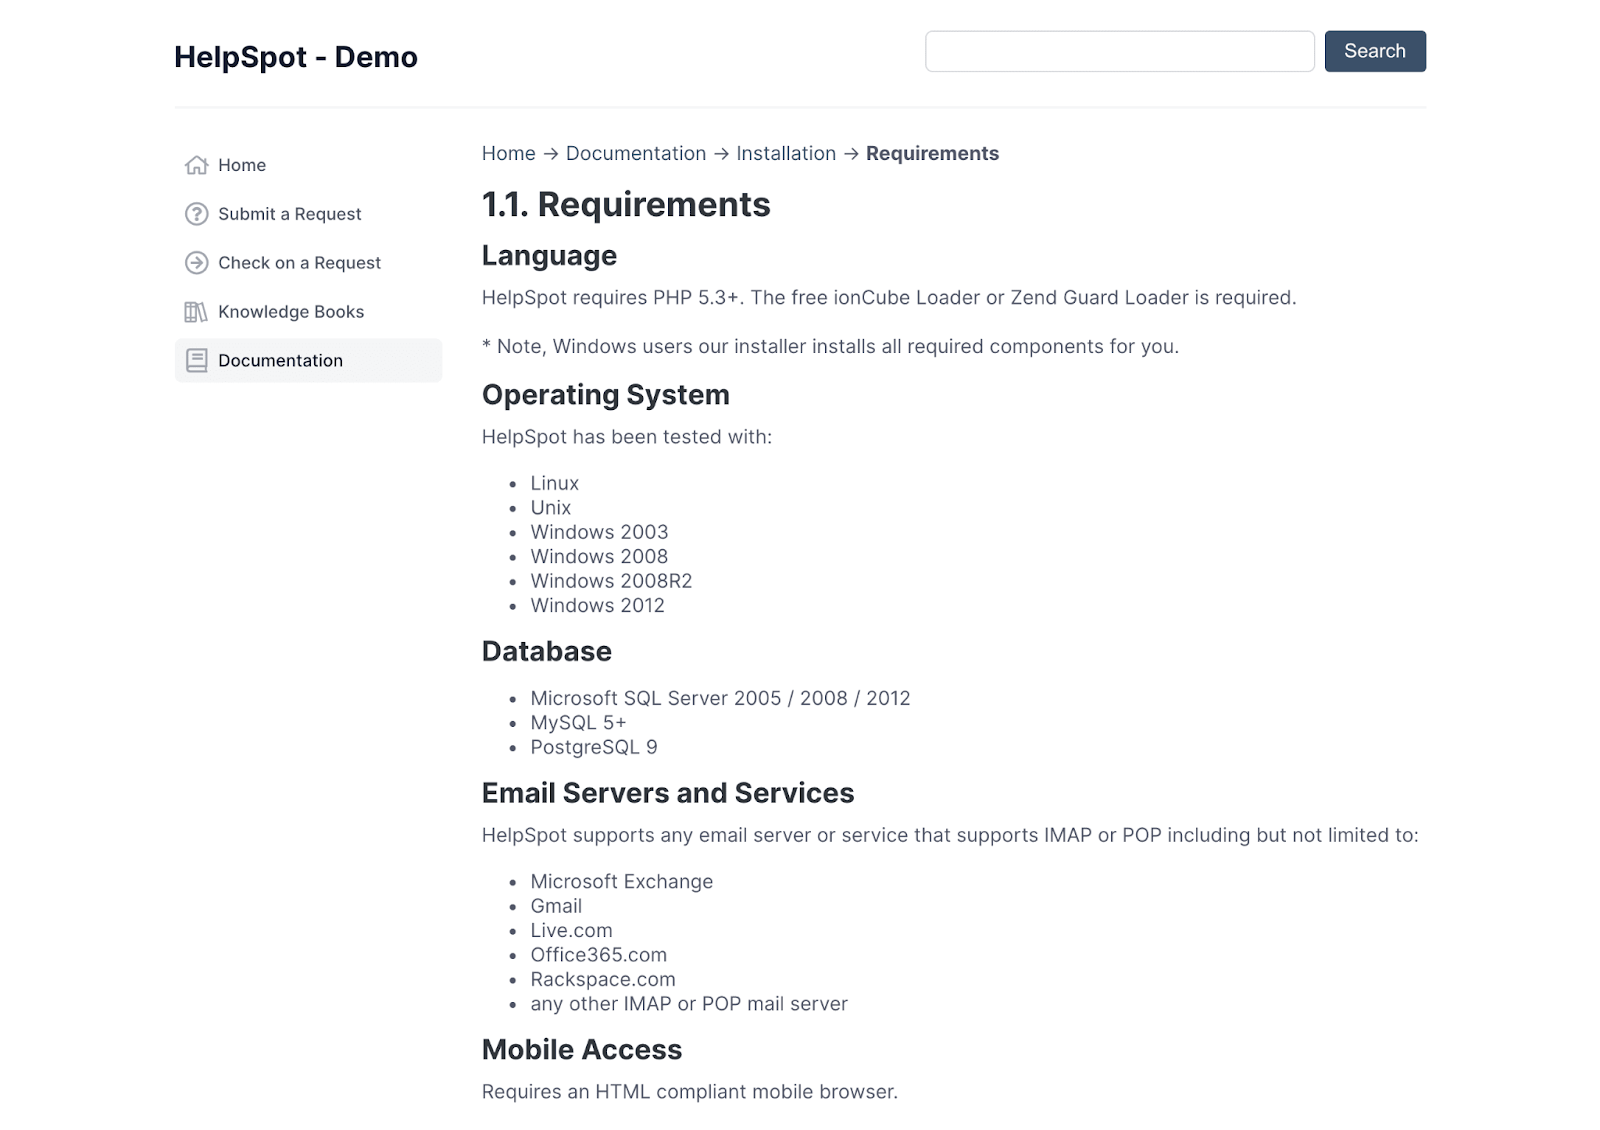Go back to Installation in the breadcrumb
Viewport: 1600px width, 1130px height.
click(x=785, y=153)
